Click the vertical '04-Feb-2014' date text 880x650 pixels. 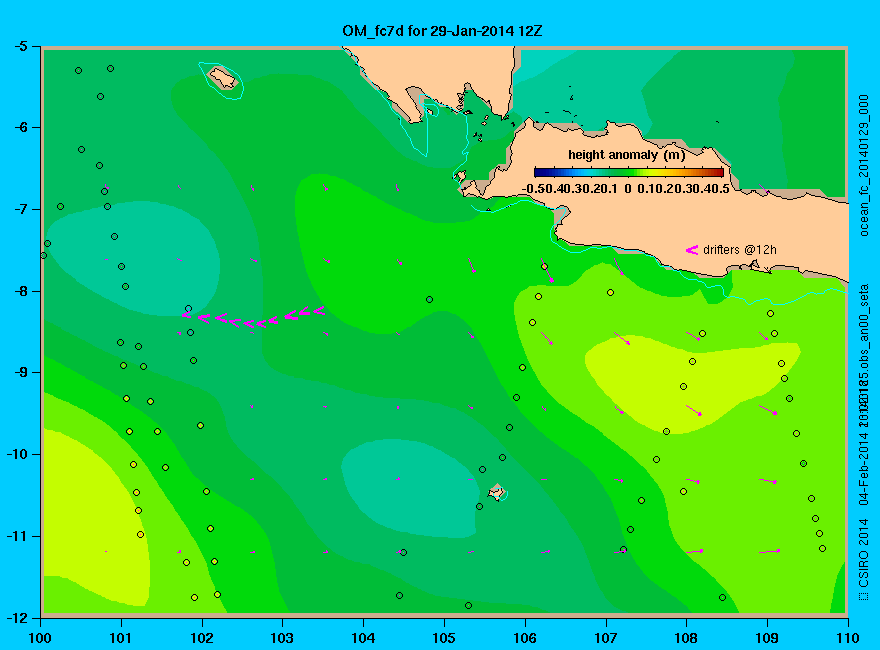863,468
